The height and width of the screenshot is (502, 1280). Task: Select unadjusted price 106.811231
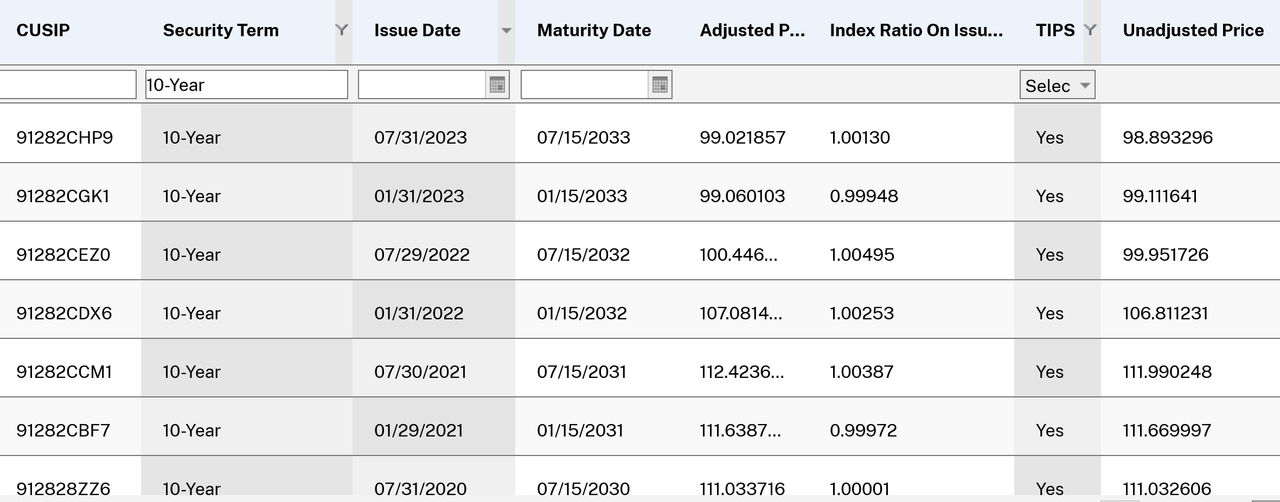(1166, 313)
